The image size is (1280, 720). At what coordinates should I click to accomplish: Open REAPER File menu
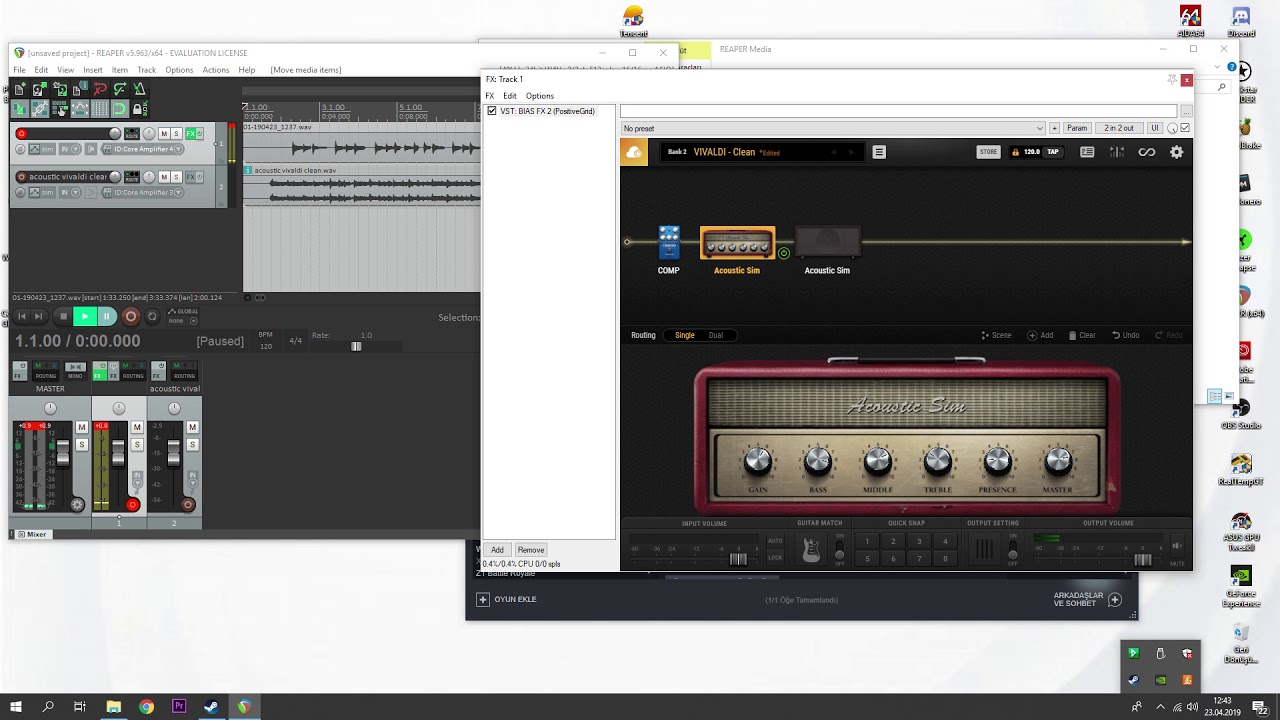19,70
